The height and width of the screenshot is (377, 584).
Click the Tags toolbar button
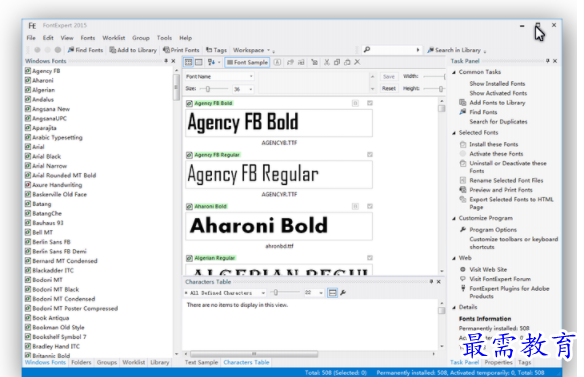(x=216, y=50)
